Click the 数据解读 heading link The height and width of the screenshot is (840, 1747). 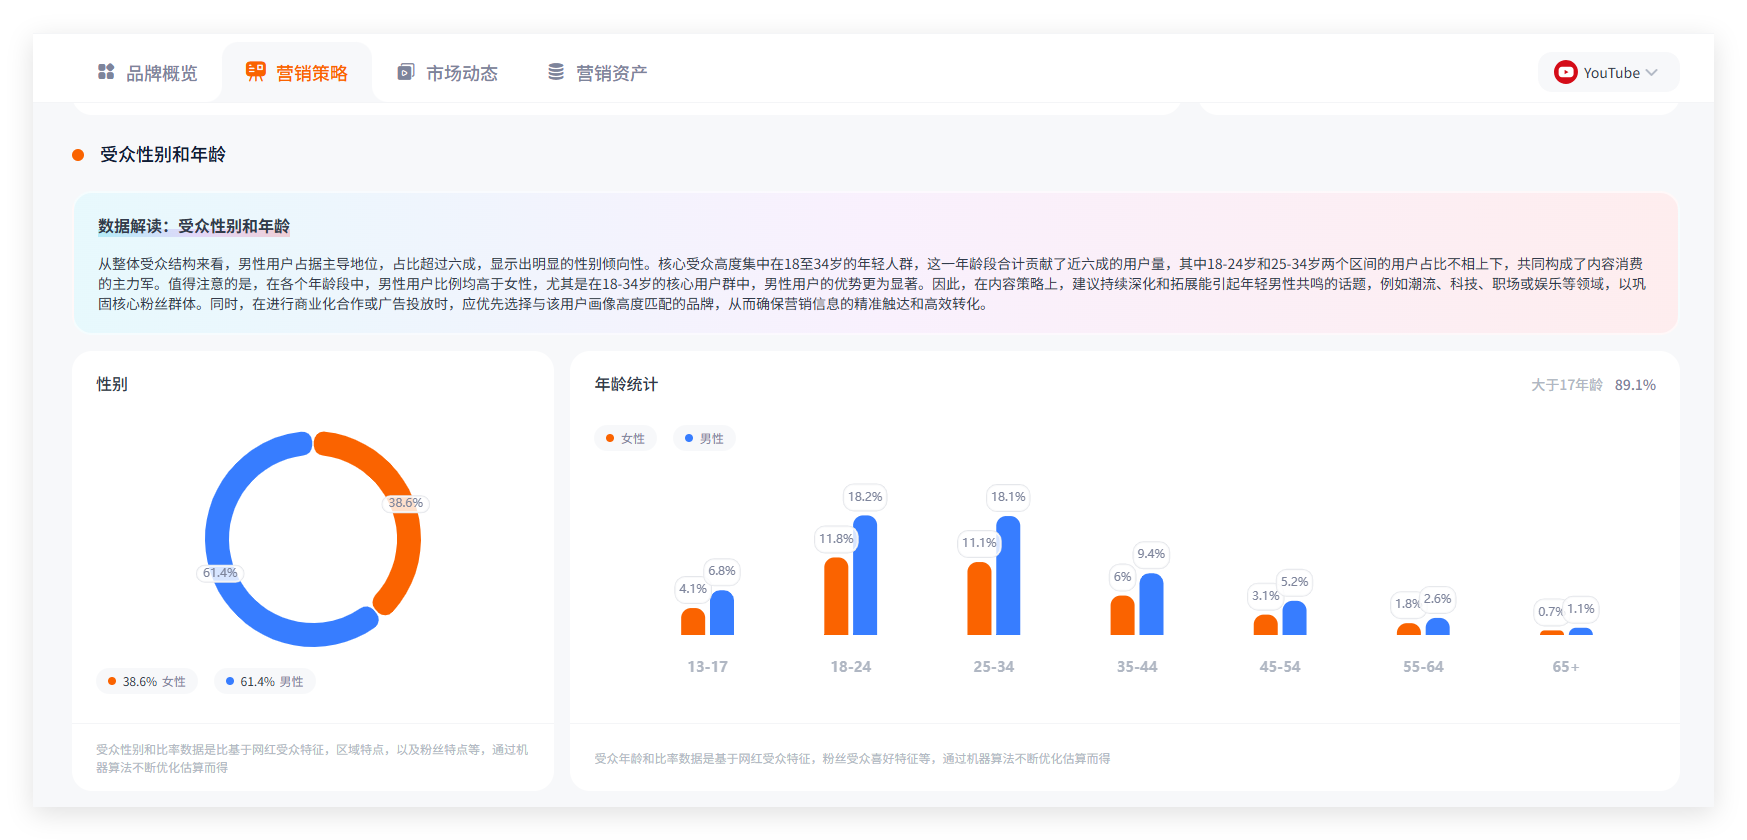tap(194, 226)
